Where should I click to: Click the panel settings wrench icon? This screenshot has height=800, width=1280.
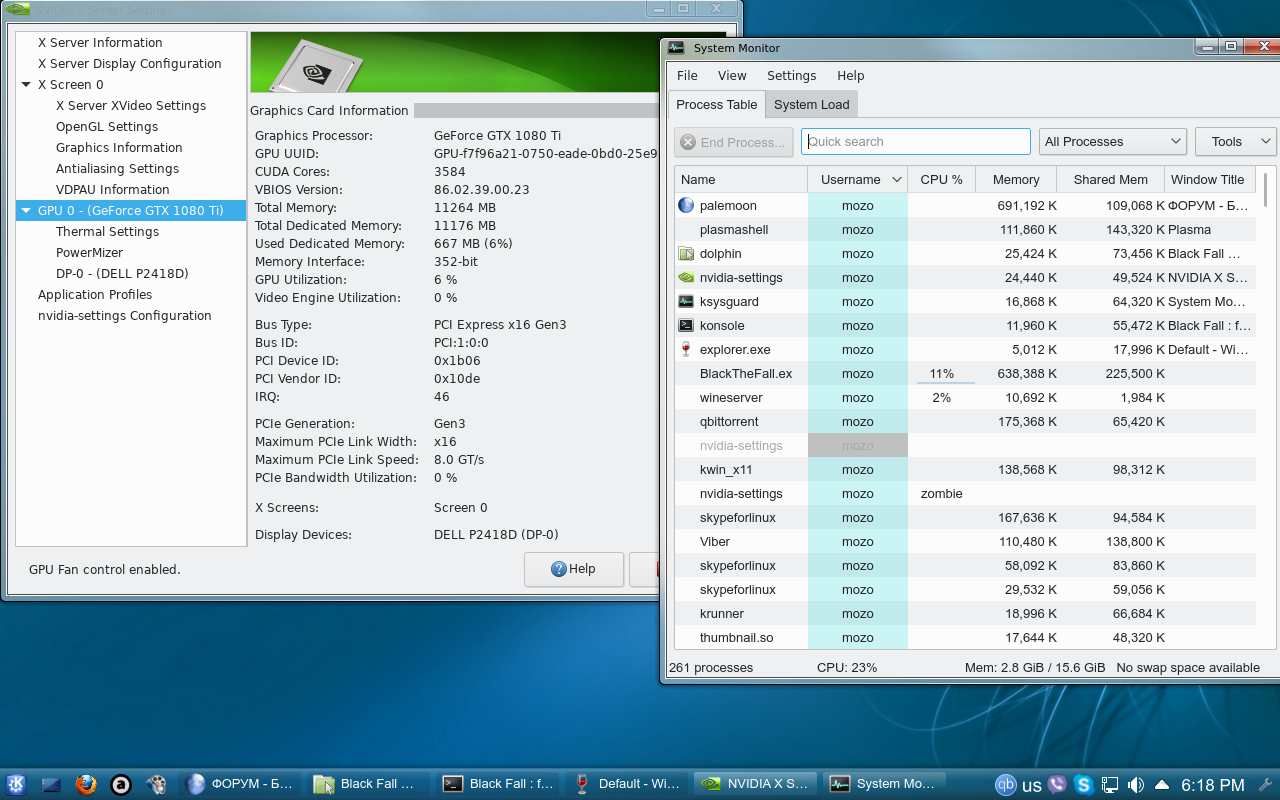tap(1265, 785)
